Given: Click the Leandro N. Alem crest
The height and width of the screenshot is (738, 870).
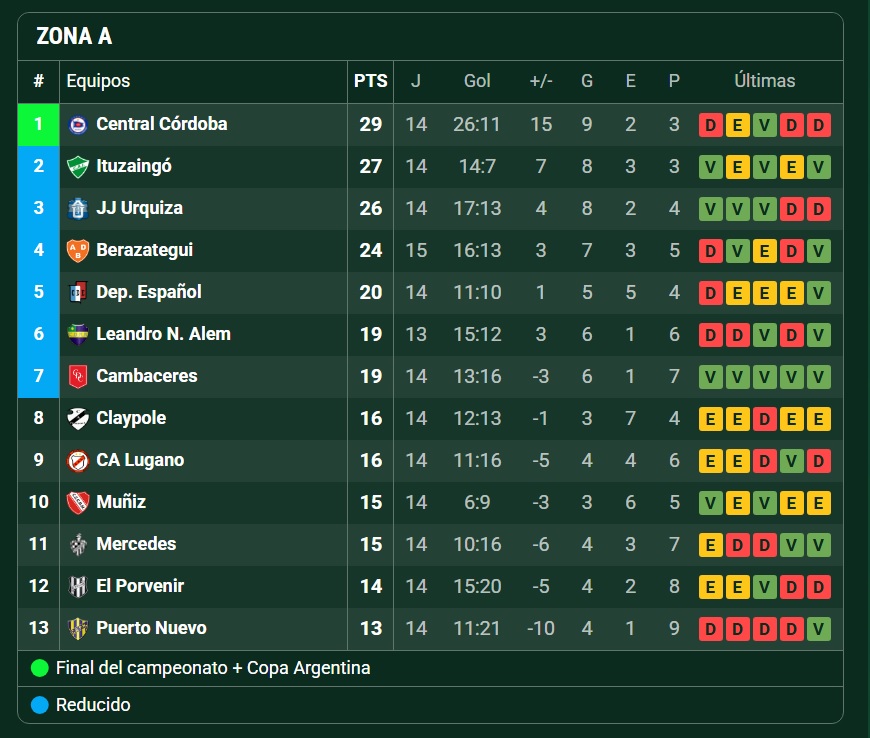Looking at the screenshot, I should (78, 335).
